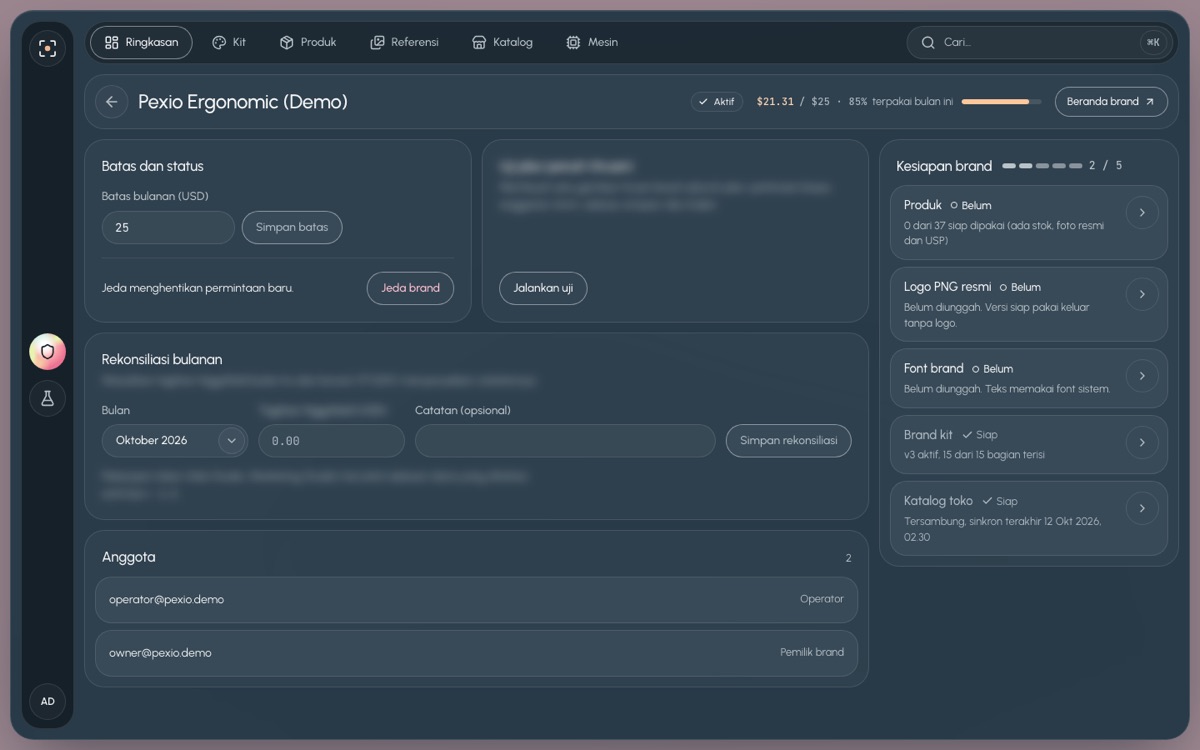
Task: Switch to the Kit tab
Action: (229, 43)
